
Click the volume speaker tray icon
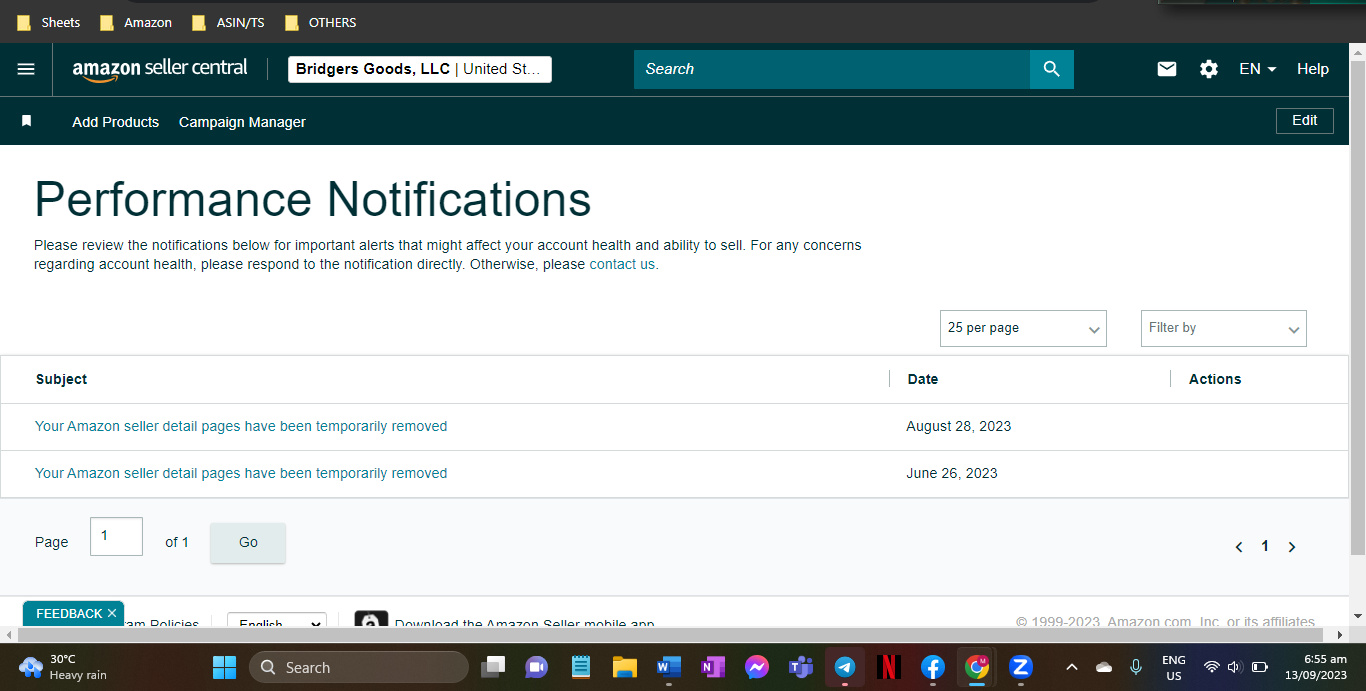click(x=1234, y=667)
